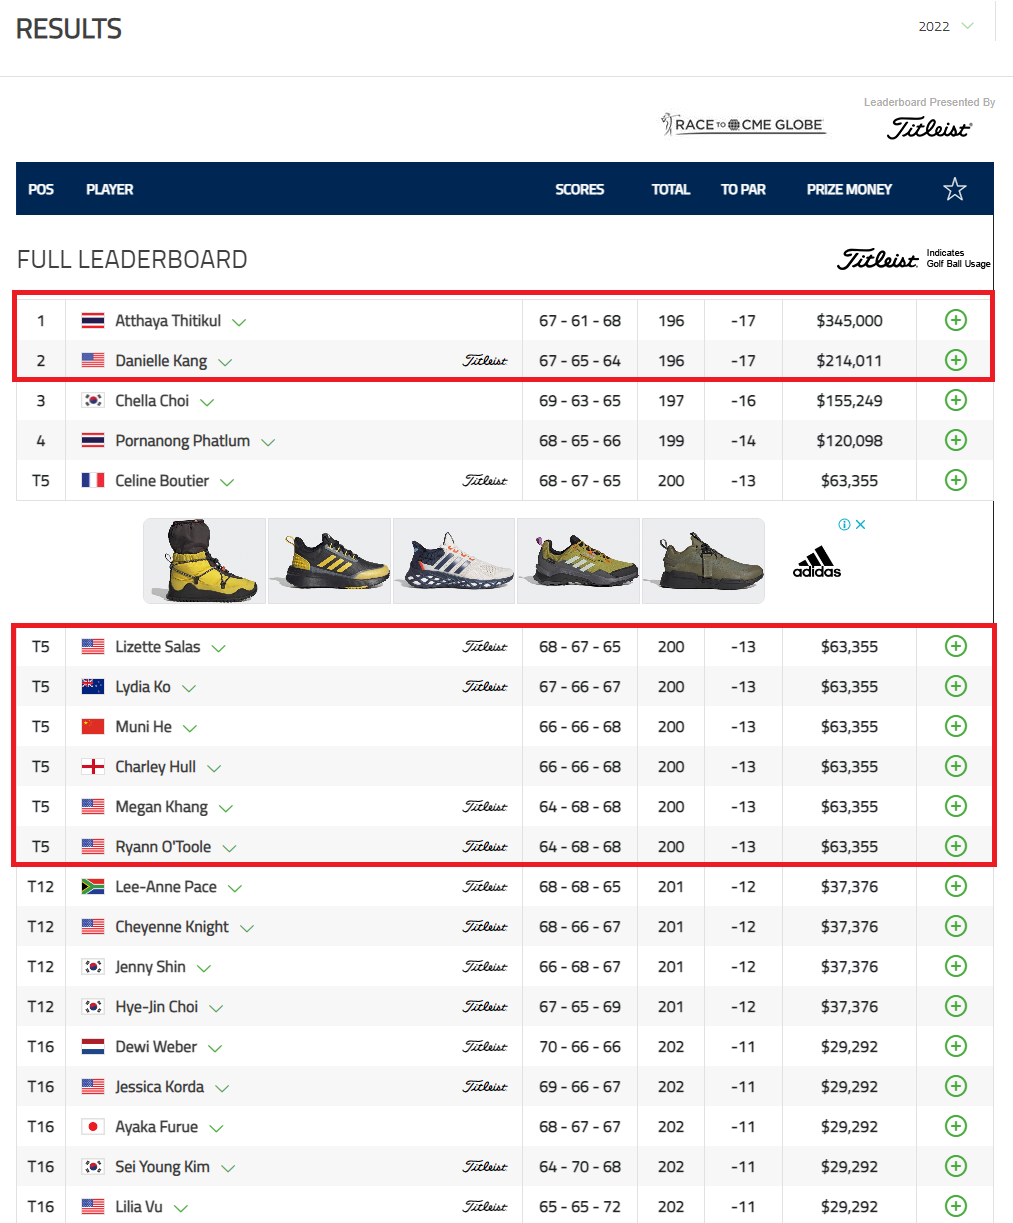Expand Lee-Anne Pace details chevron
Viewport: 1013px width, 1223px height.
coord(235,888)
